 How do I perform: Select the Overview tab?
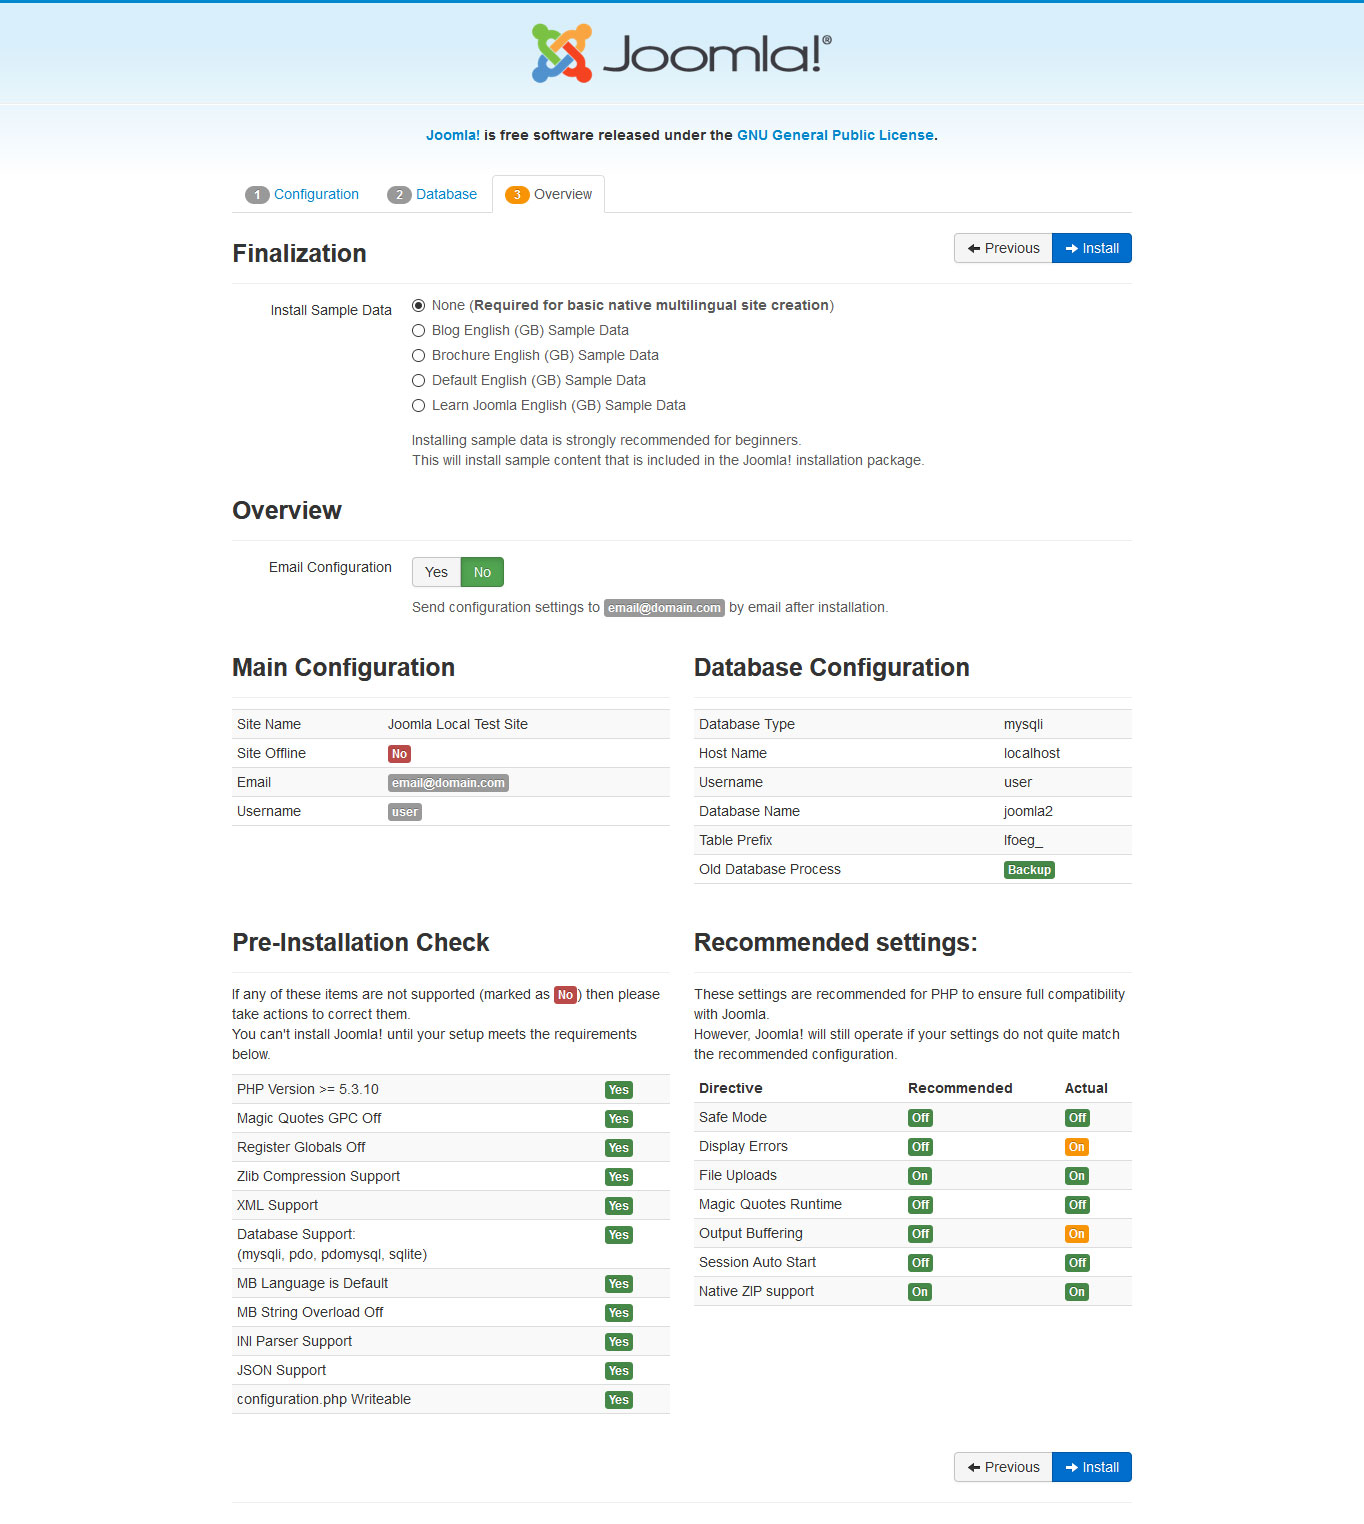click(x=548, y=194)
